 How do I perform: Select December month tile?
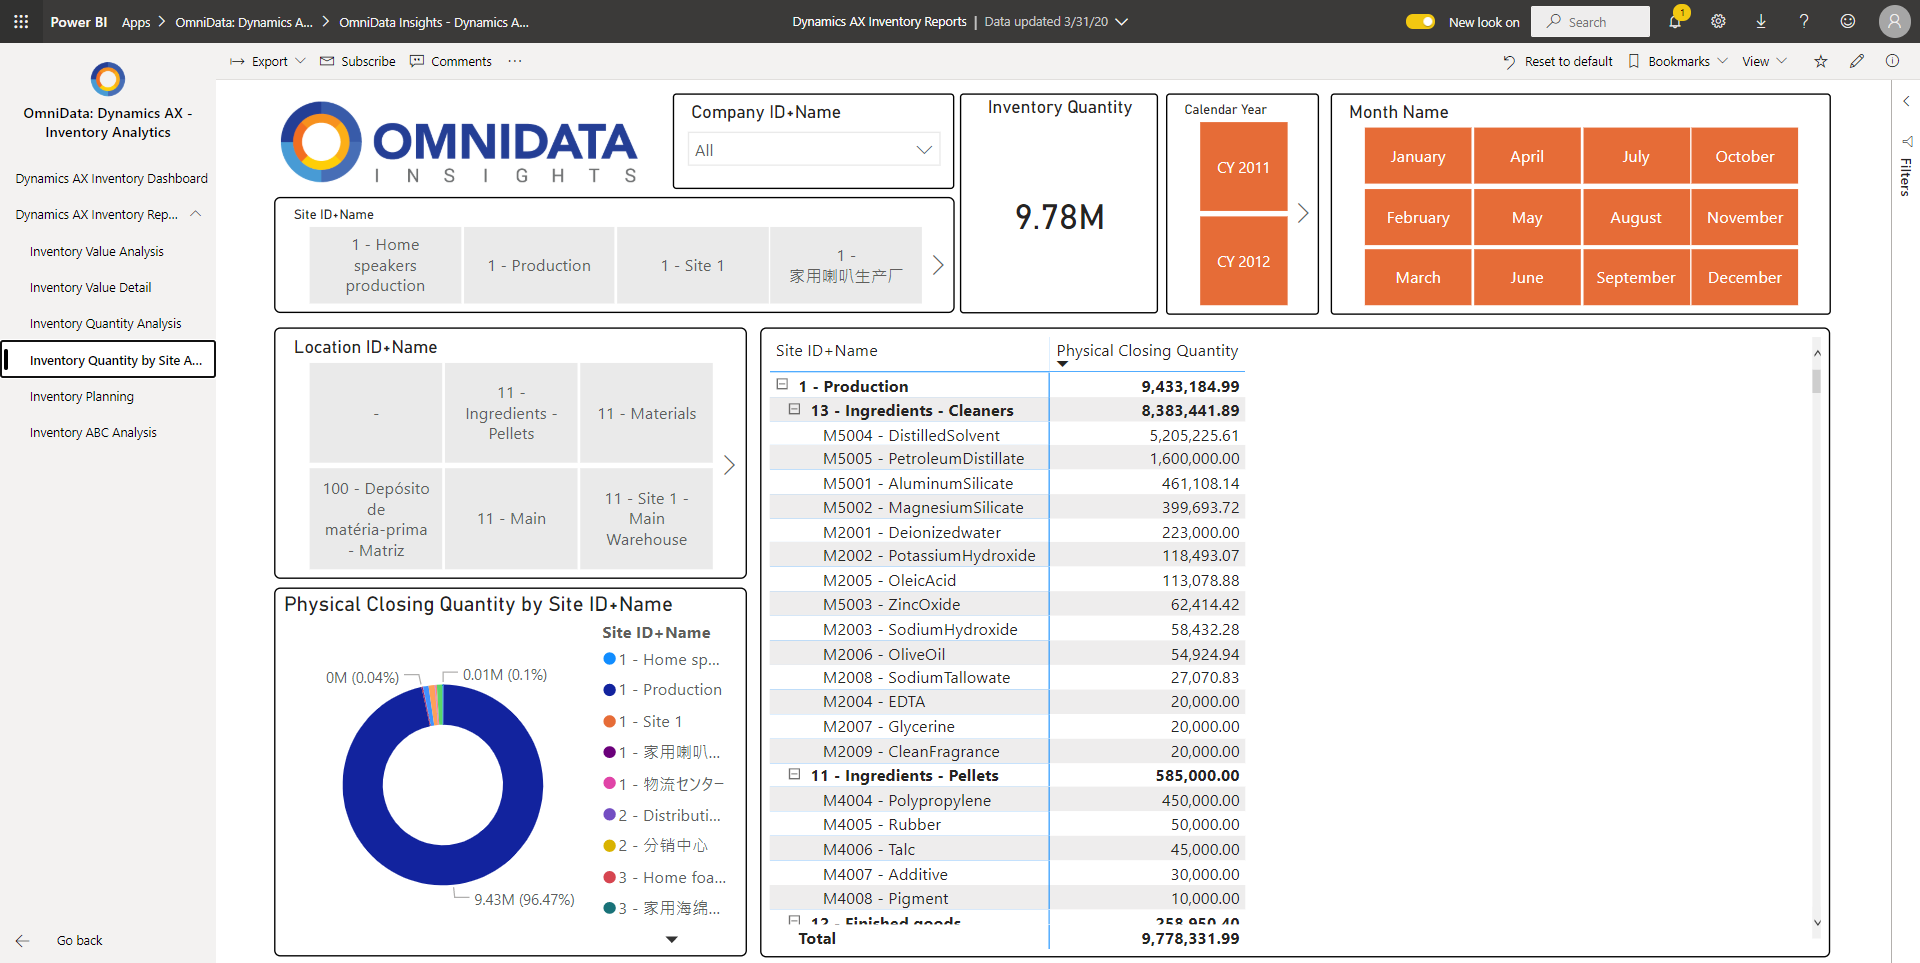pyautogui.click(x=1744, y=277)
